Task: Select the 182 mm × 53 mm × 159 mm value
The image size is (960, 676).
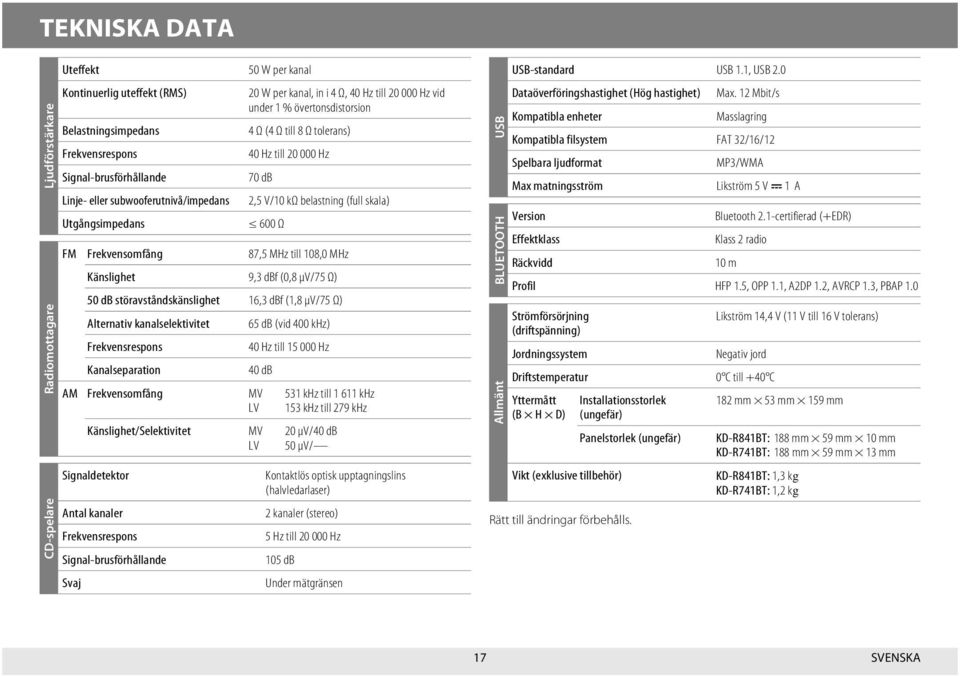Action: [x=779, y=400]
